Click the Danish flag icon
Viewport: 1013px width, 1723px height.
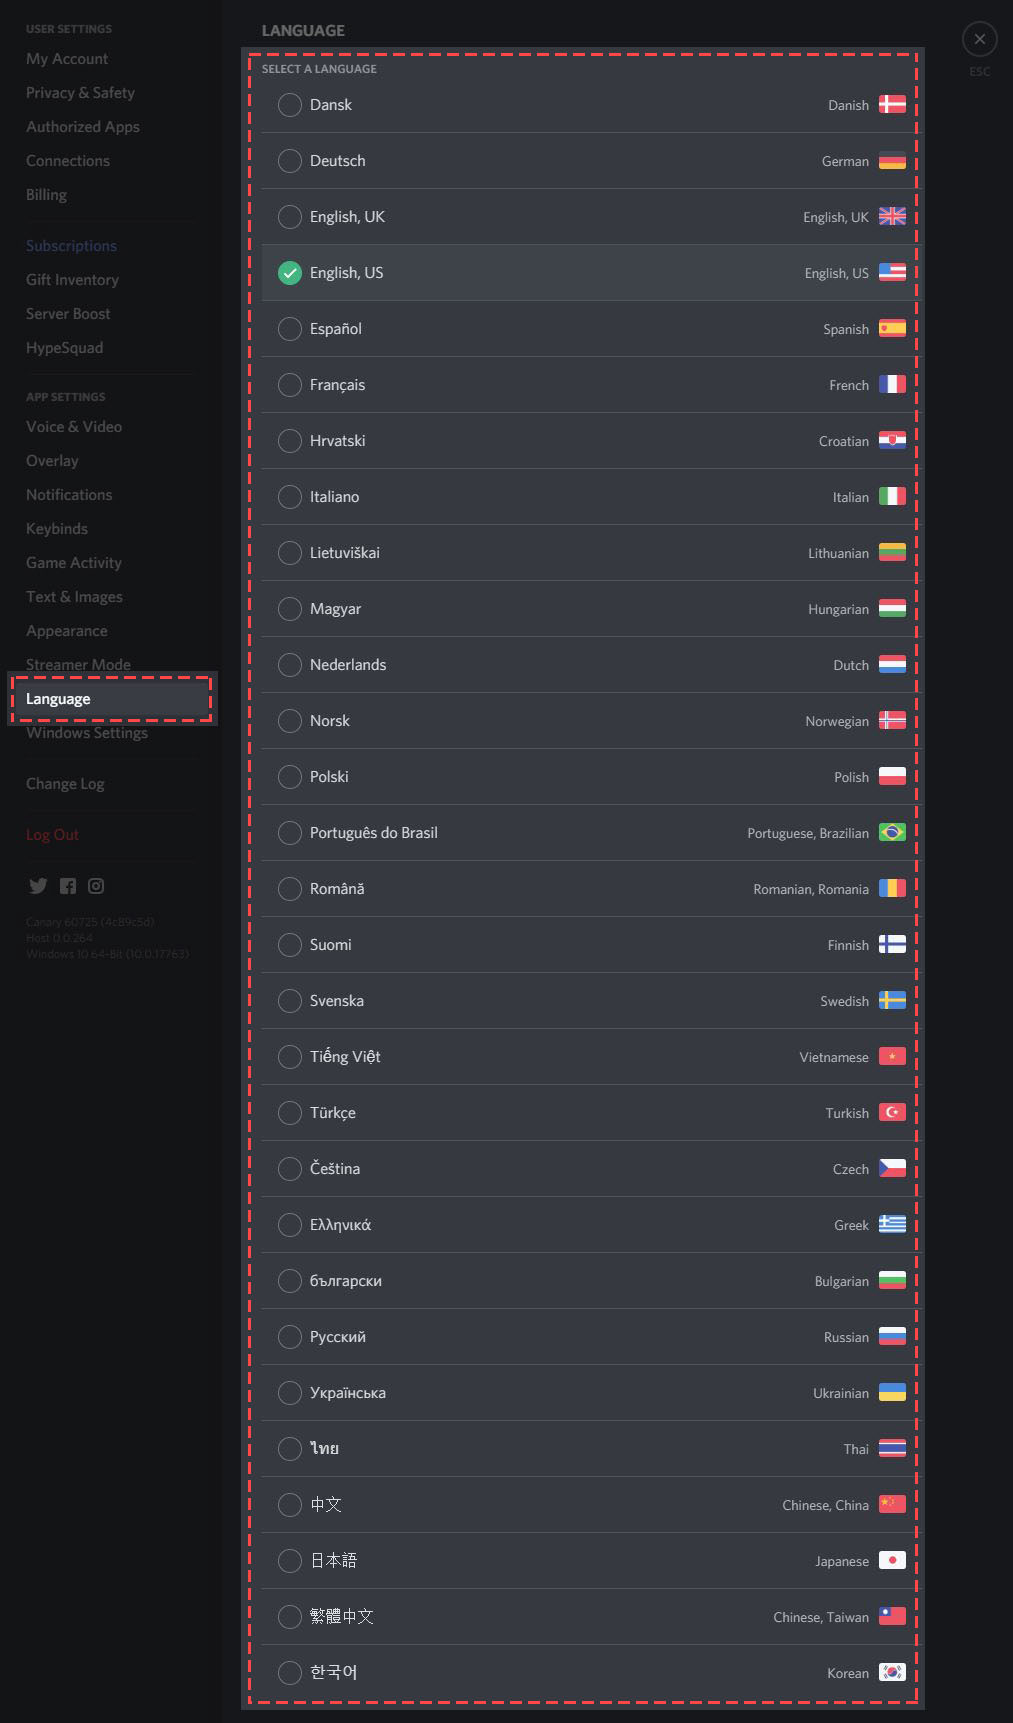[892, 105]
